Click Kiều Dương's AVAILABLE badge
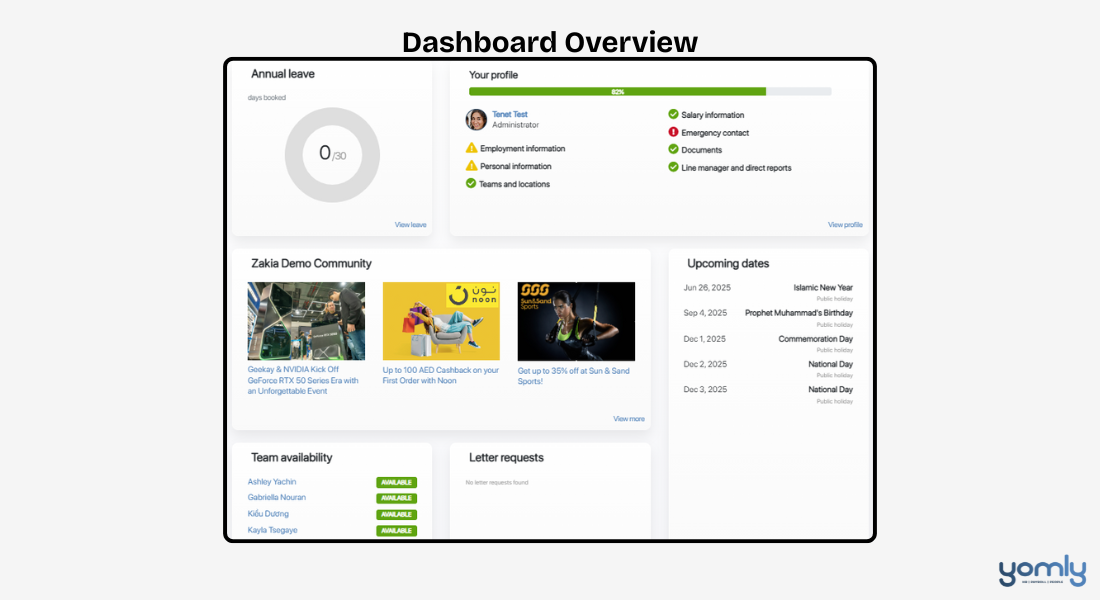The image size is (1100, 600). click(x=396, y=514)
